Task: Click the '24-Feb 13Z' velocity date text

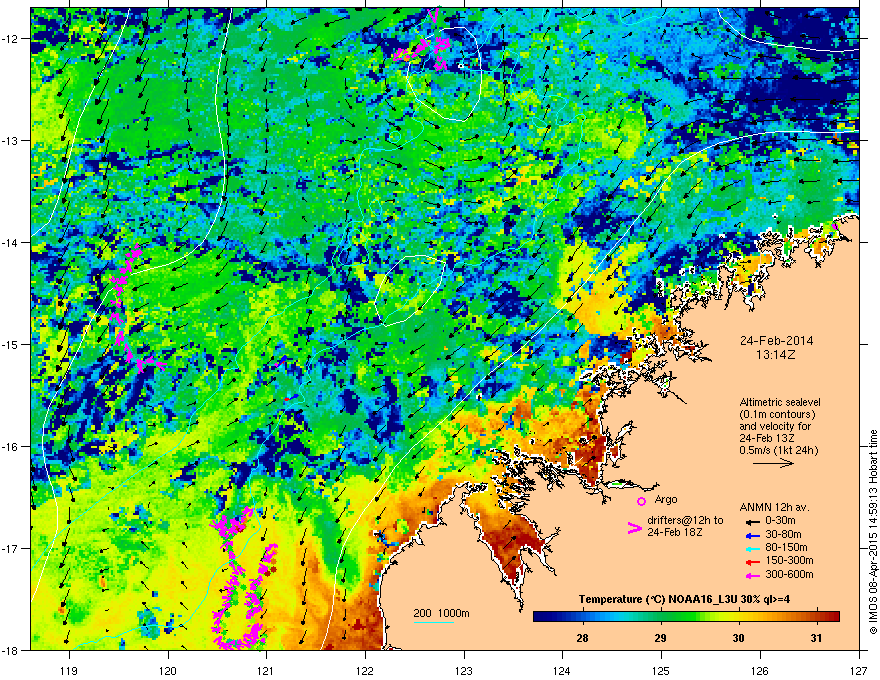Action: [767, 438]
